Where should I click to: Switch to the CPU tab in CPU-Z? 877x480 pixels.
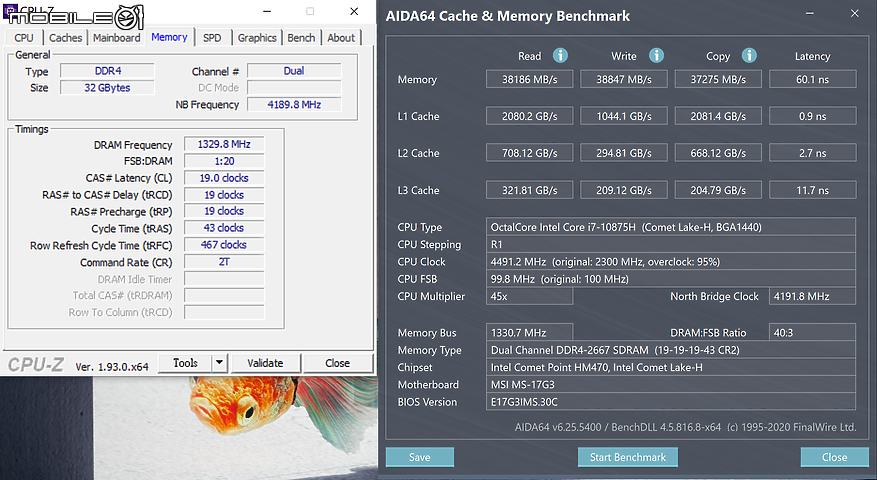(23, 38)
